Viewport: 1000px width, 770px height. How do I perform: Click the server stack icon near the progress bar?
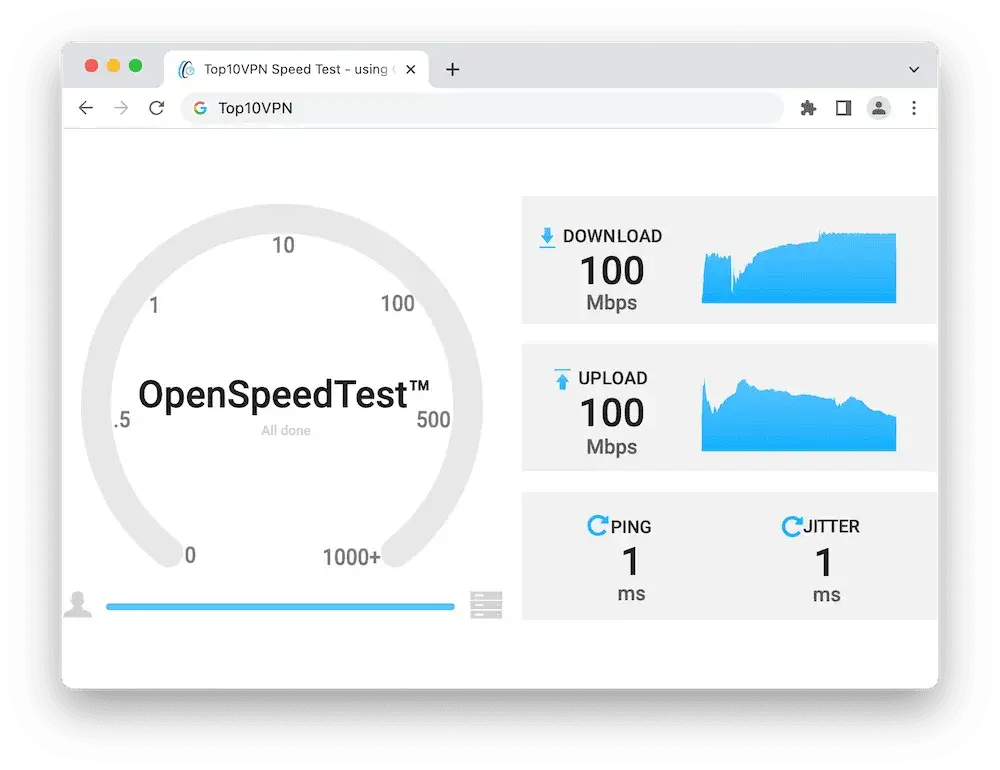coord(486,604)
